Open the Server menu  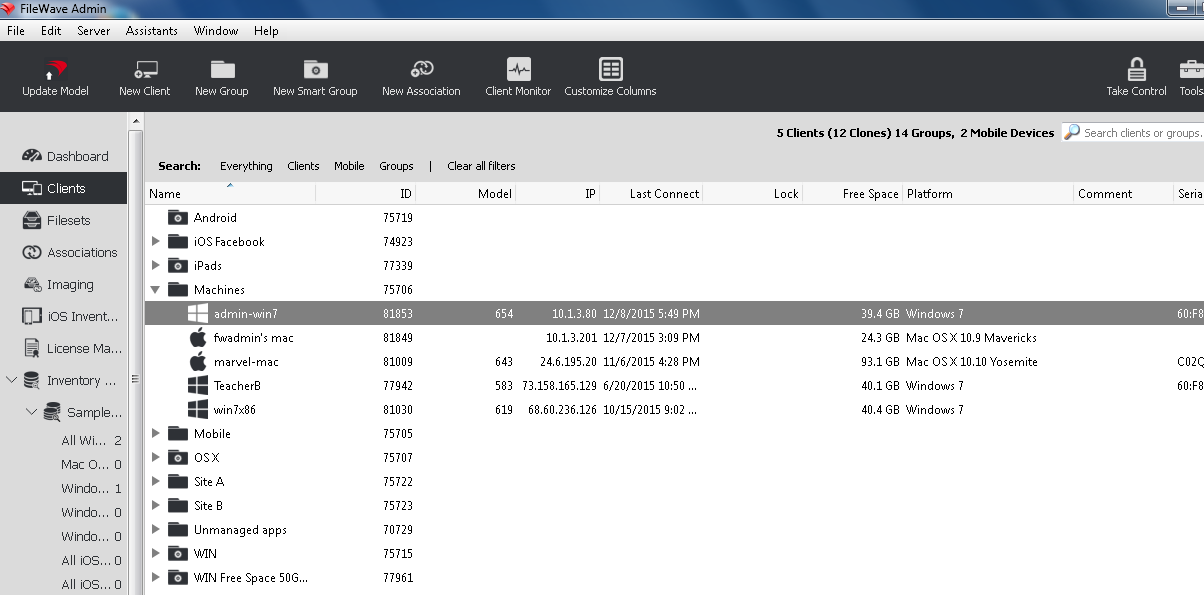(x=93, y=31)
